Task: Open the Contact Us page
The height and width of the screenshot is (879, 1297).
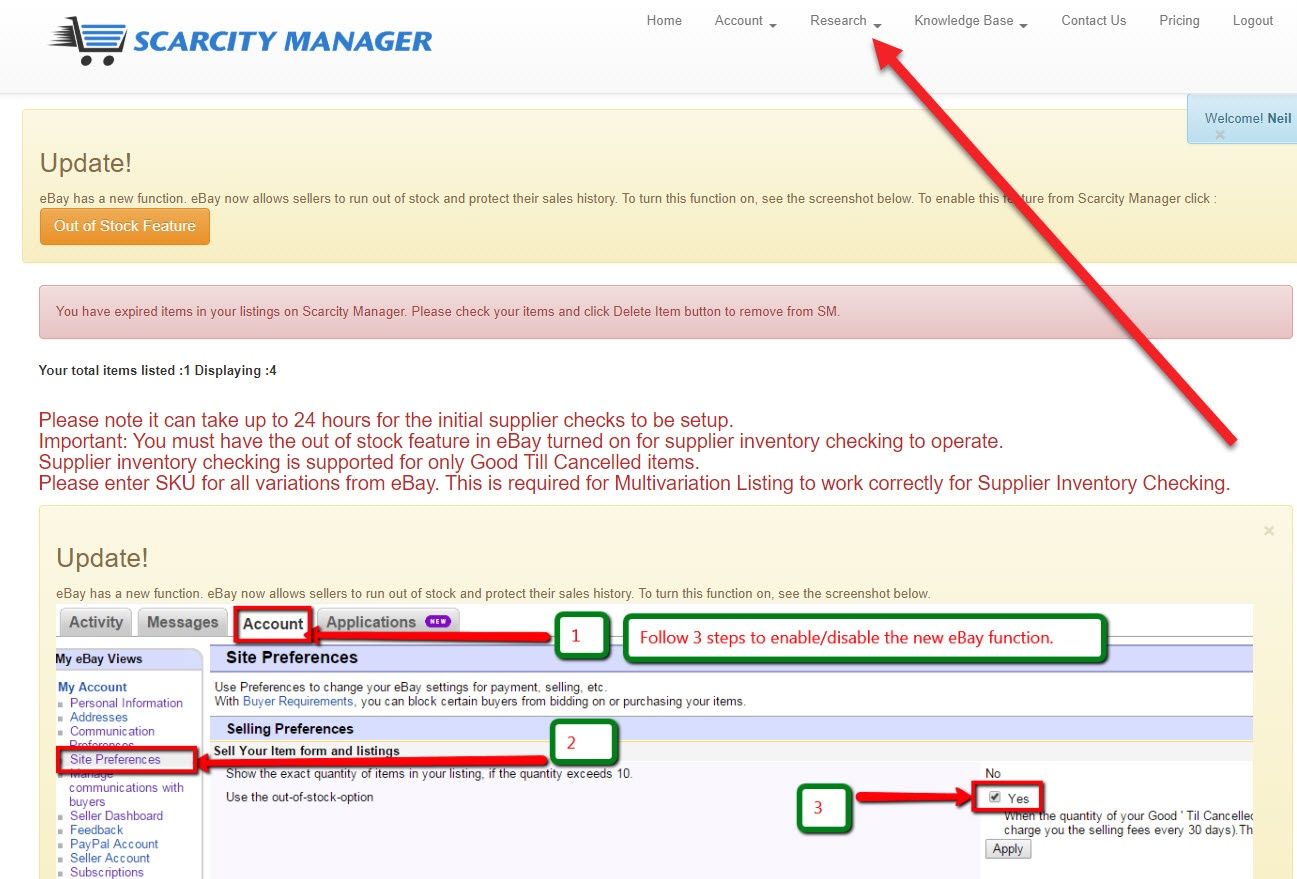Action: point(1093,20)
